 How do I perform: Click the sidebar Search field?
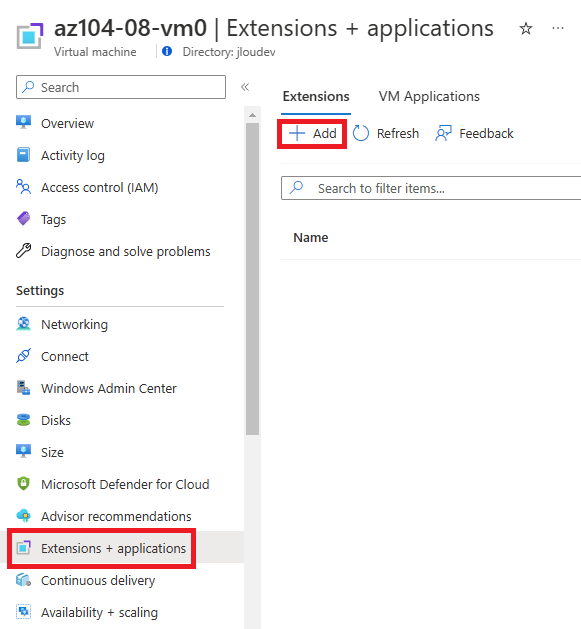coord(121,87)
